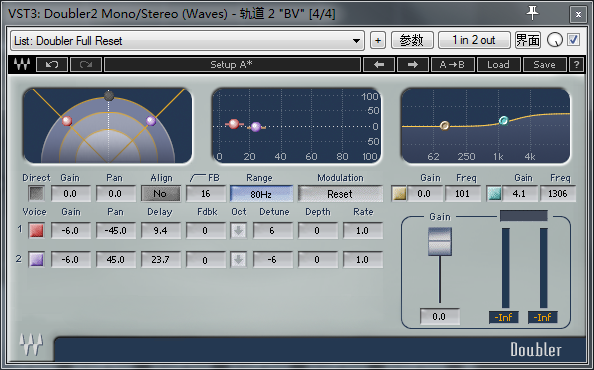Open the Doubler Full Reset preset dropdown
Image resolution: width=594 pixels, height=370 pixels.
(187, 41)
